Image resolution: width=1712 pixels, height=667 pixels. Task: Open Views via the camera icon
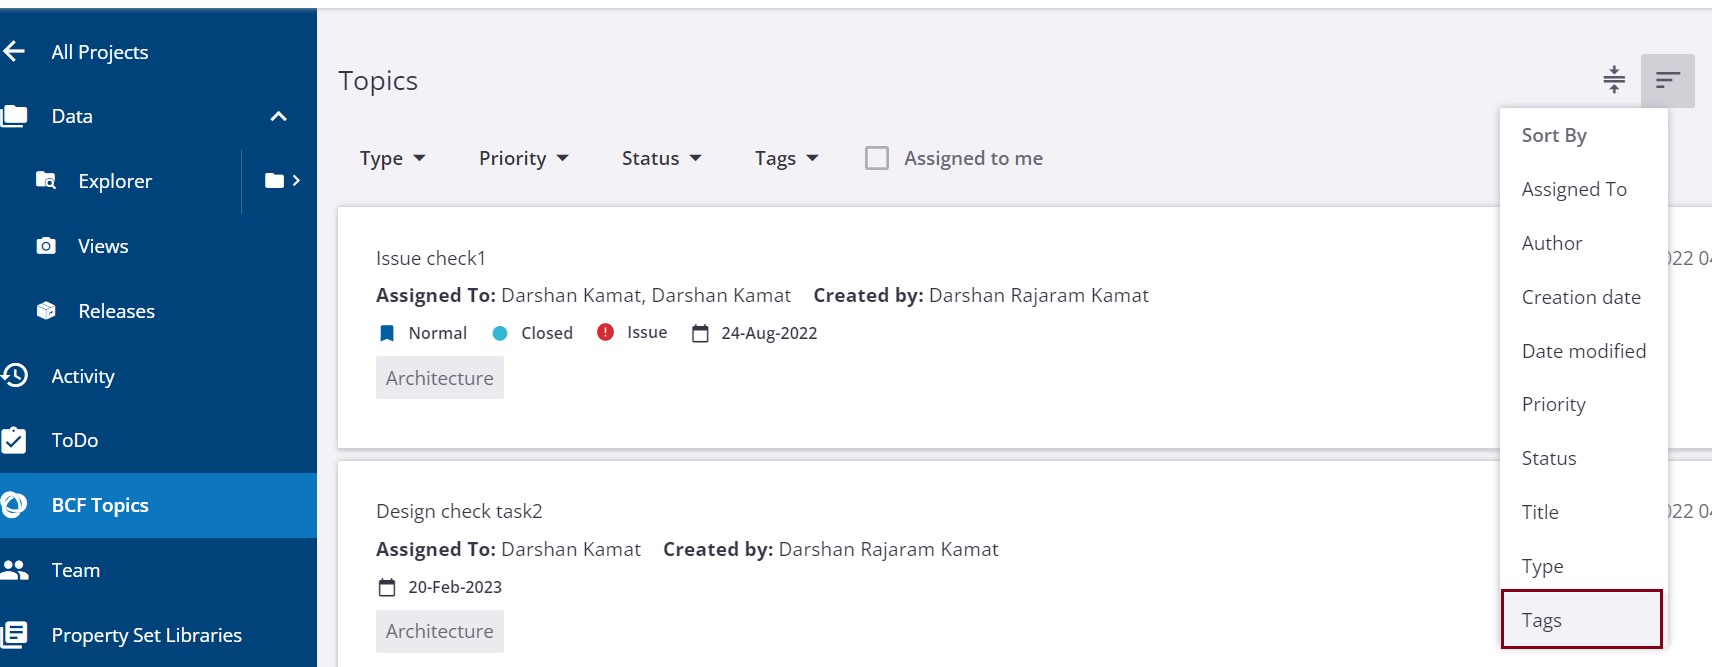46,246
